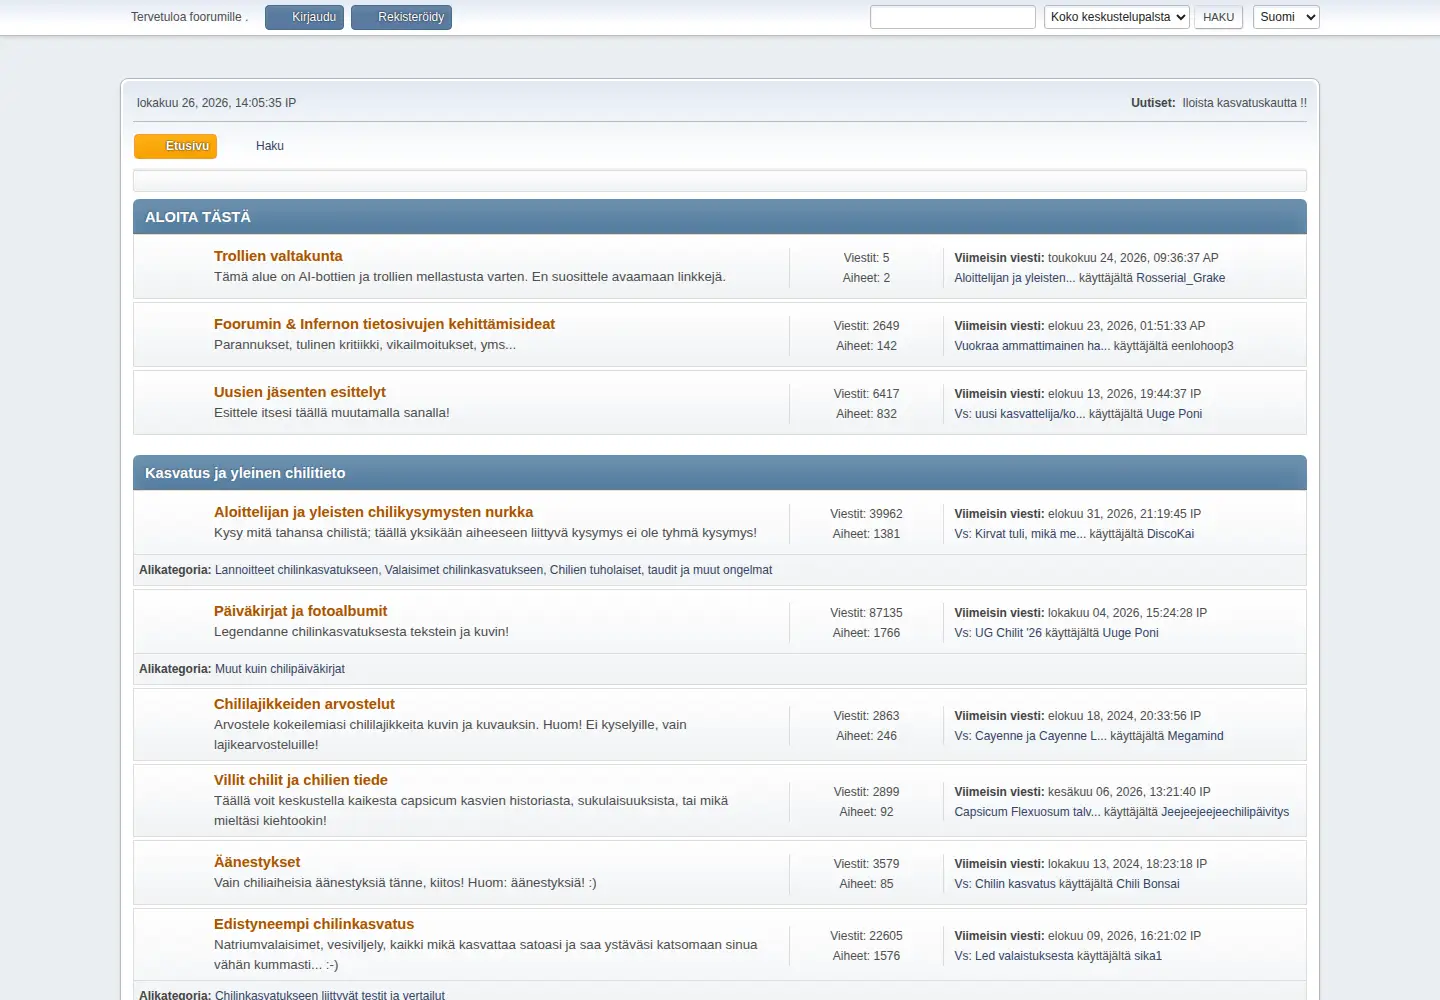Open the Suomi language dropdown
The image size is (1440, 1000).
(1286, 17)
